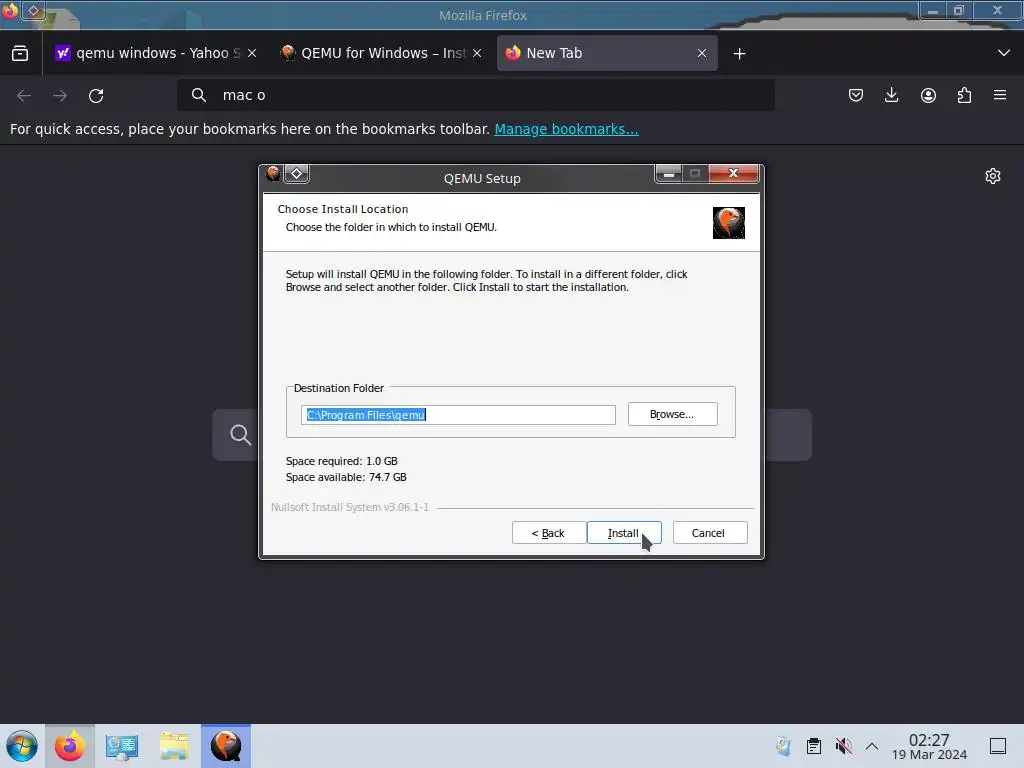Close the qemu windows Yahoo tab
The width and height of the screenshot is (1024, 768).
[252, 53]
